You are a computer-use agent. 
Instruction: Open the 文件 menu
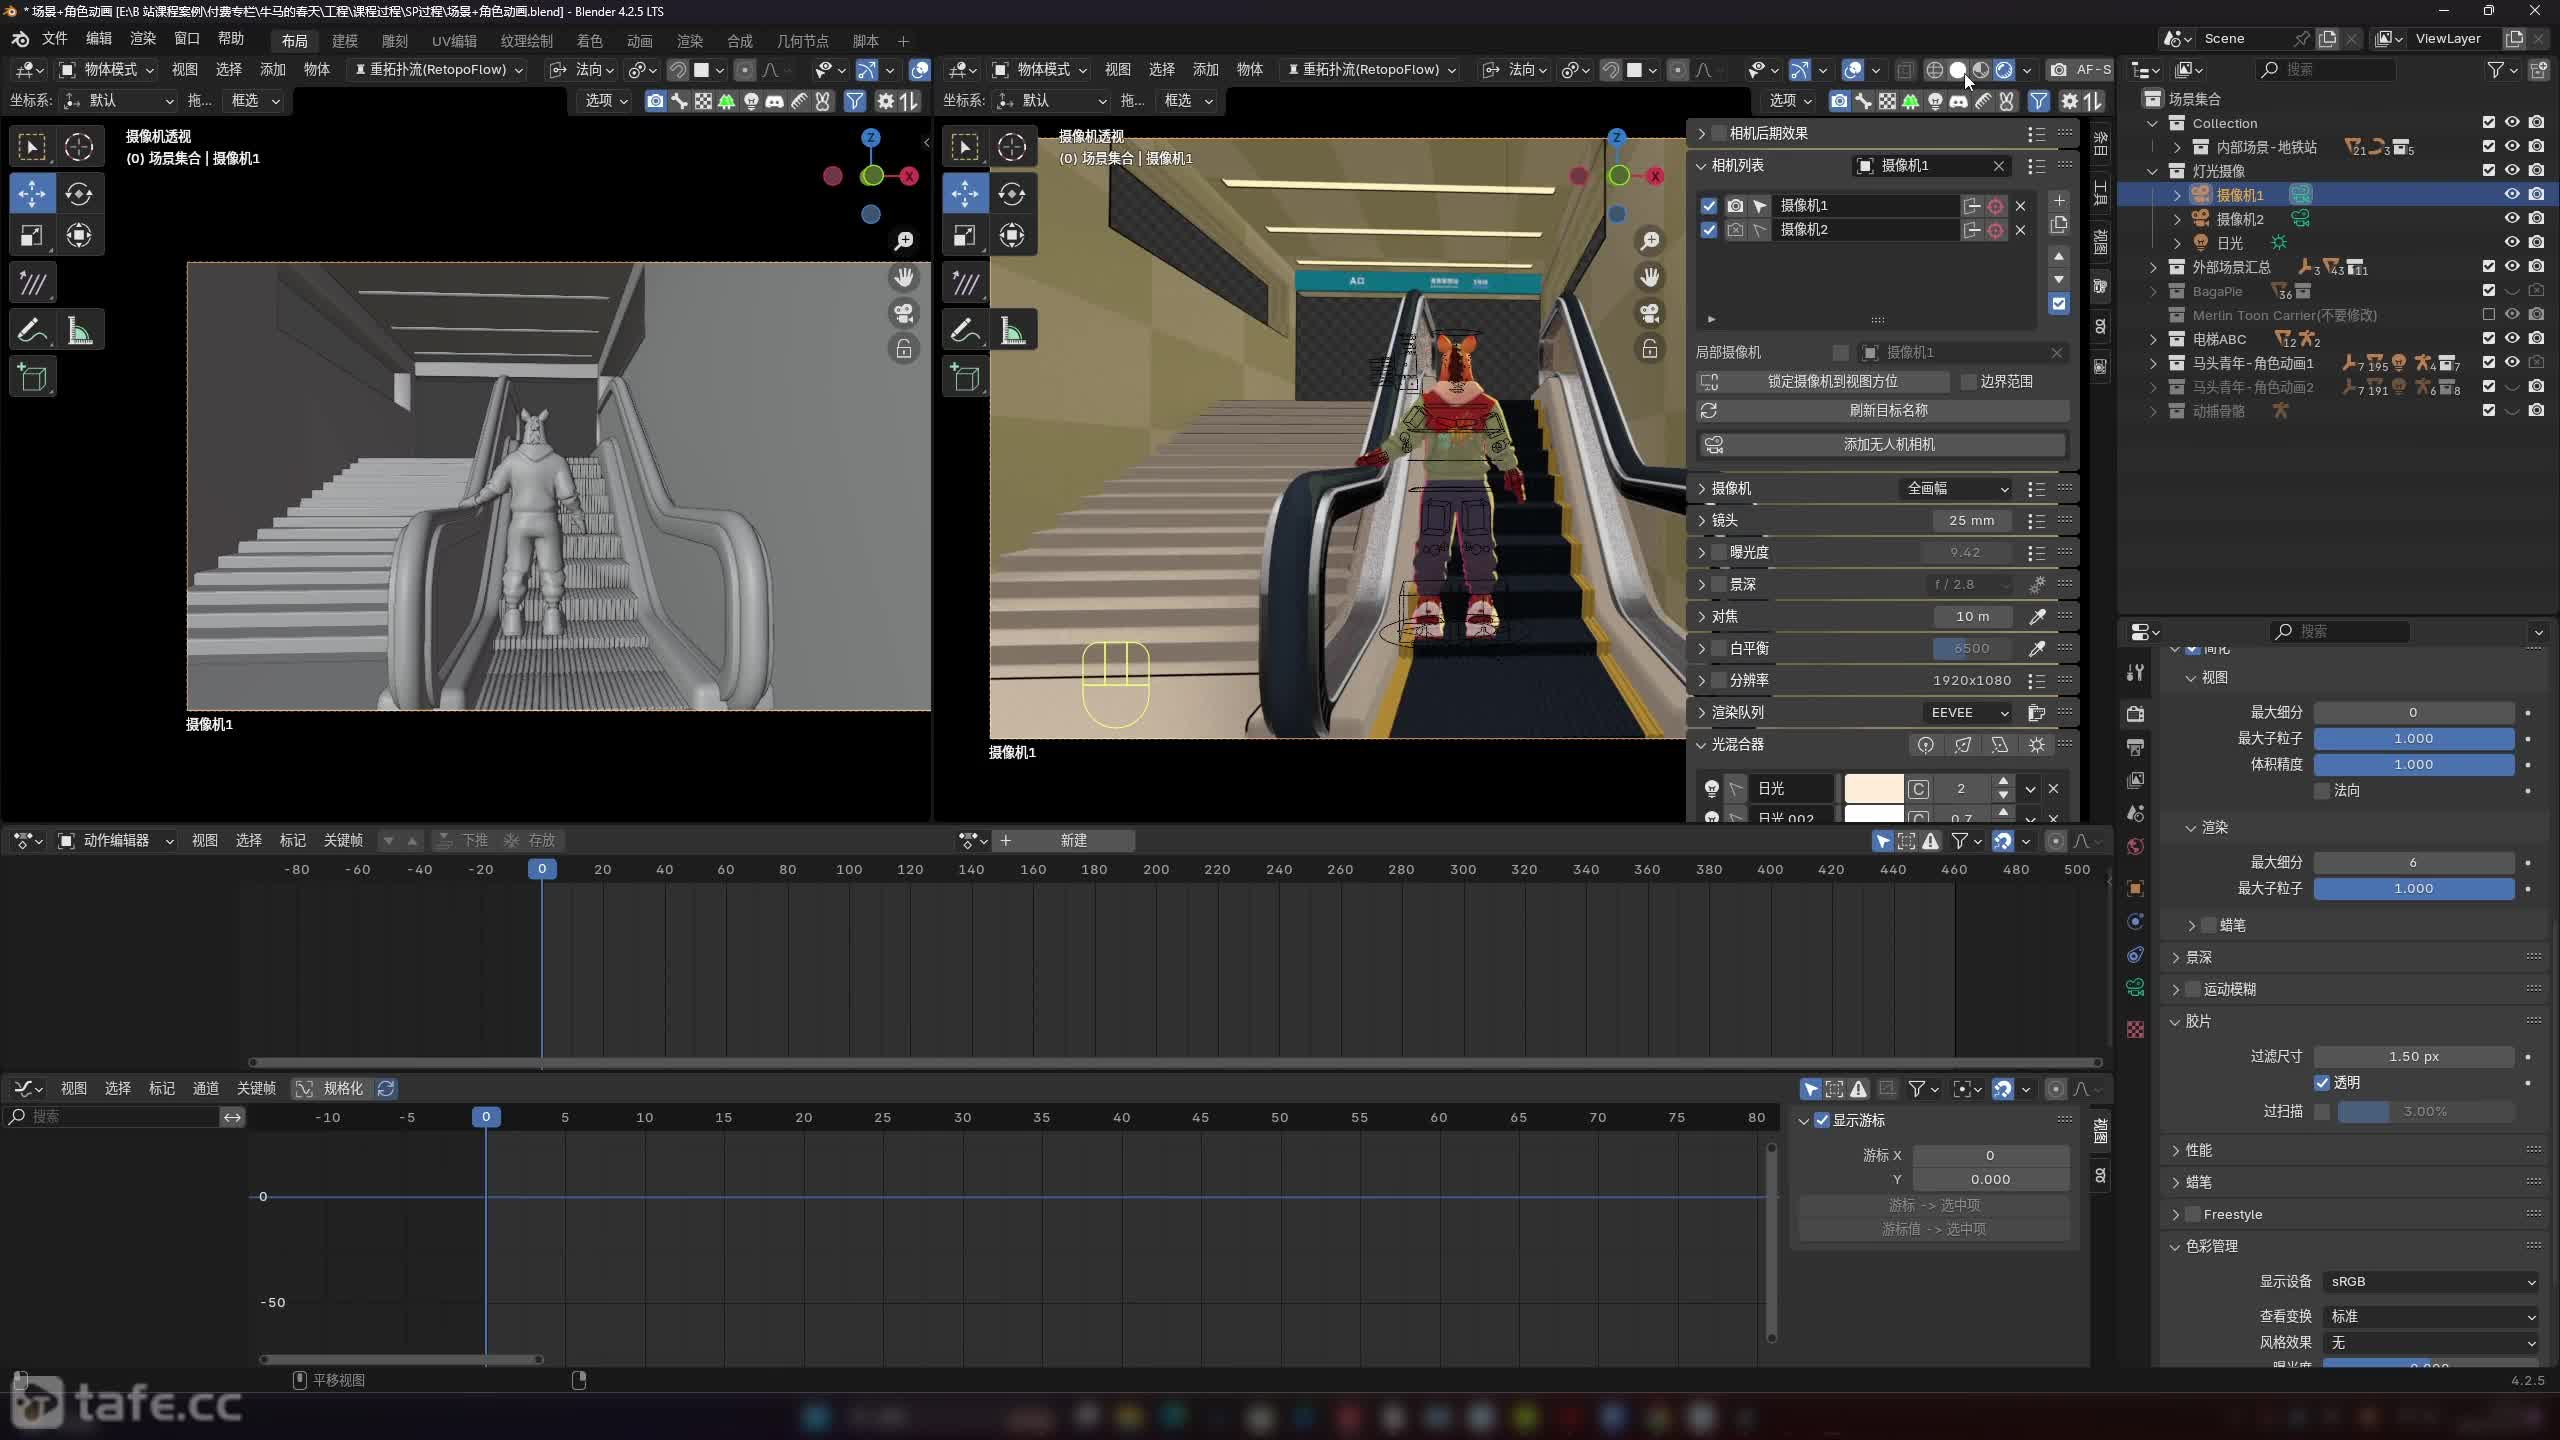pyautogui.click(x=54, y=38)
